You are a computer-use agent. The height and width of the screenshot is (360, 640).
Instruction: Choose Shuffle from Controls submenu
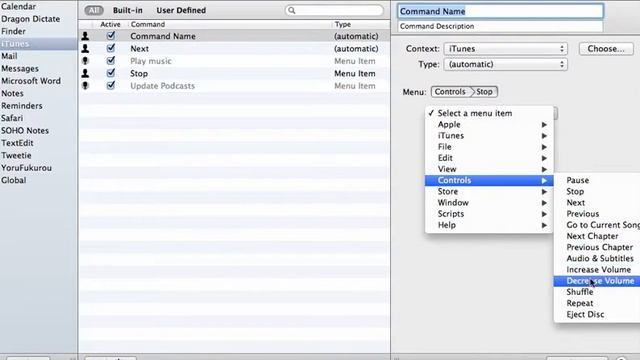(x=597, y=292)
